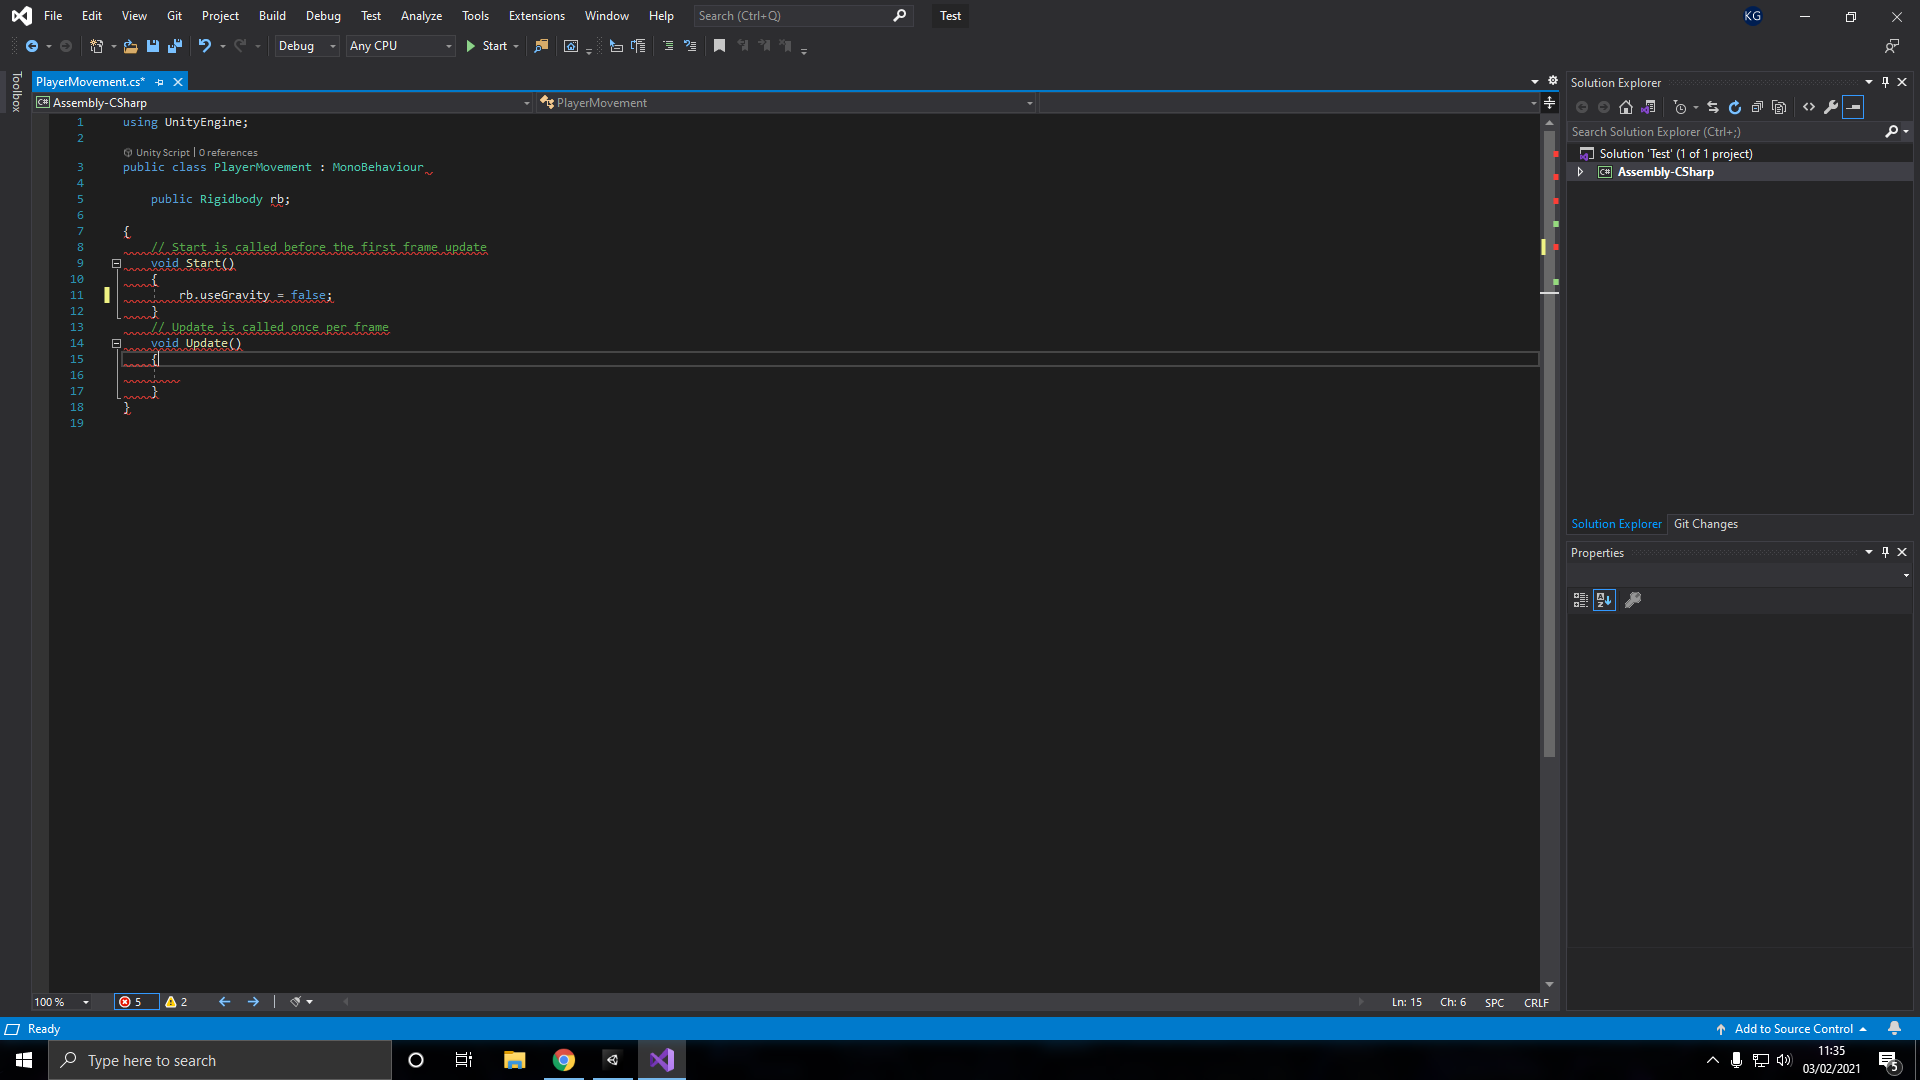Select Solution 'Test' in the tree

1675,154
